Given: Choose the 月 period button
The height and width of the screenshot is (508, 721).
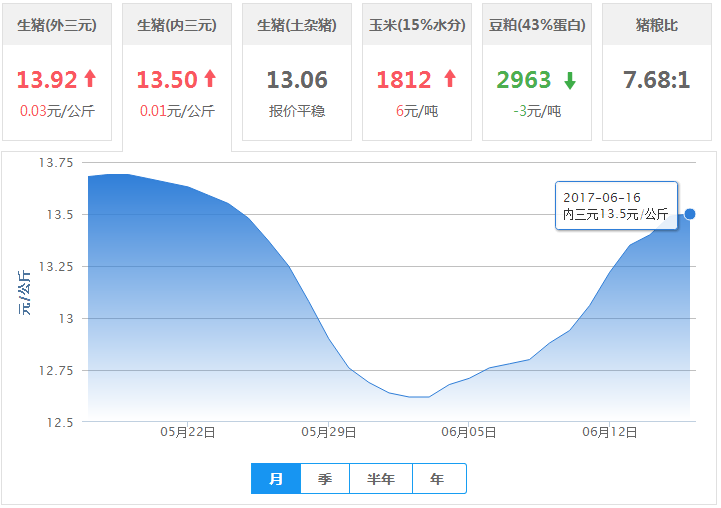Looking at the screenshot, I should [x=276, y=479].
